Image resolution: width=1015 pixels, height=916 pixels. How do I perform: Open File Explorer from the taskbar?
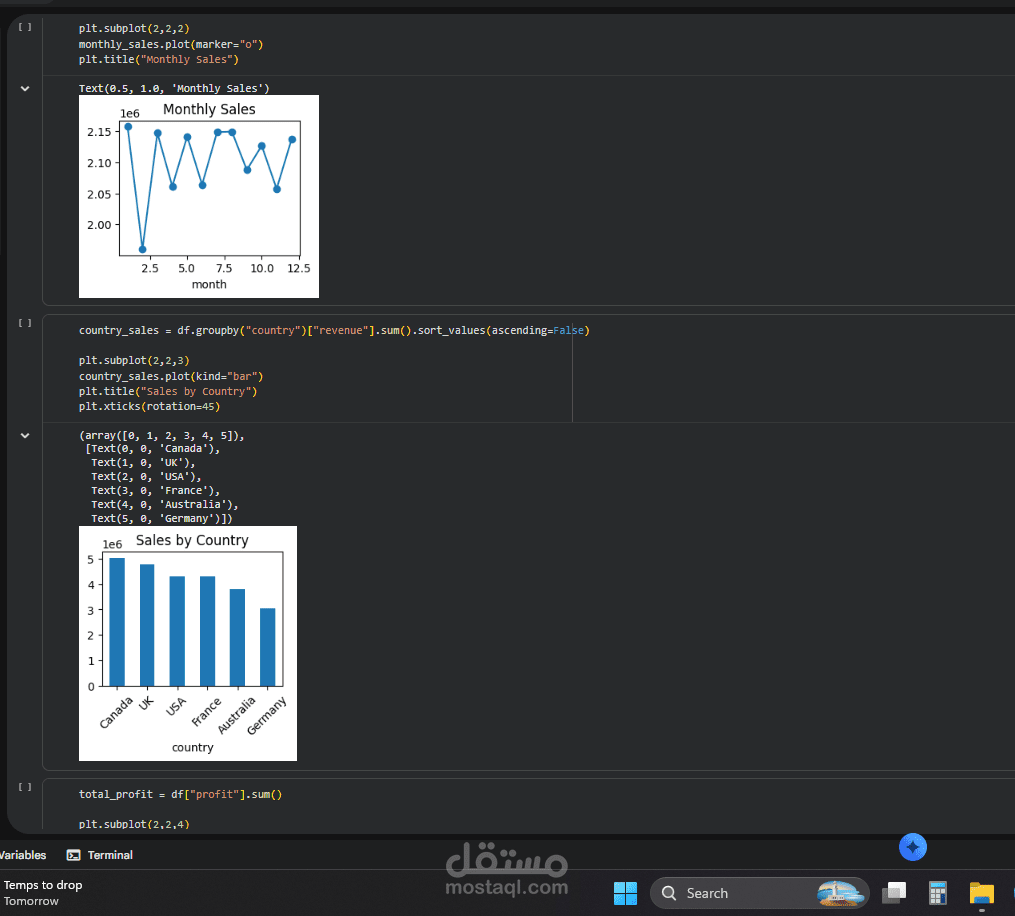point(981,893)
